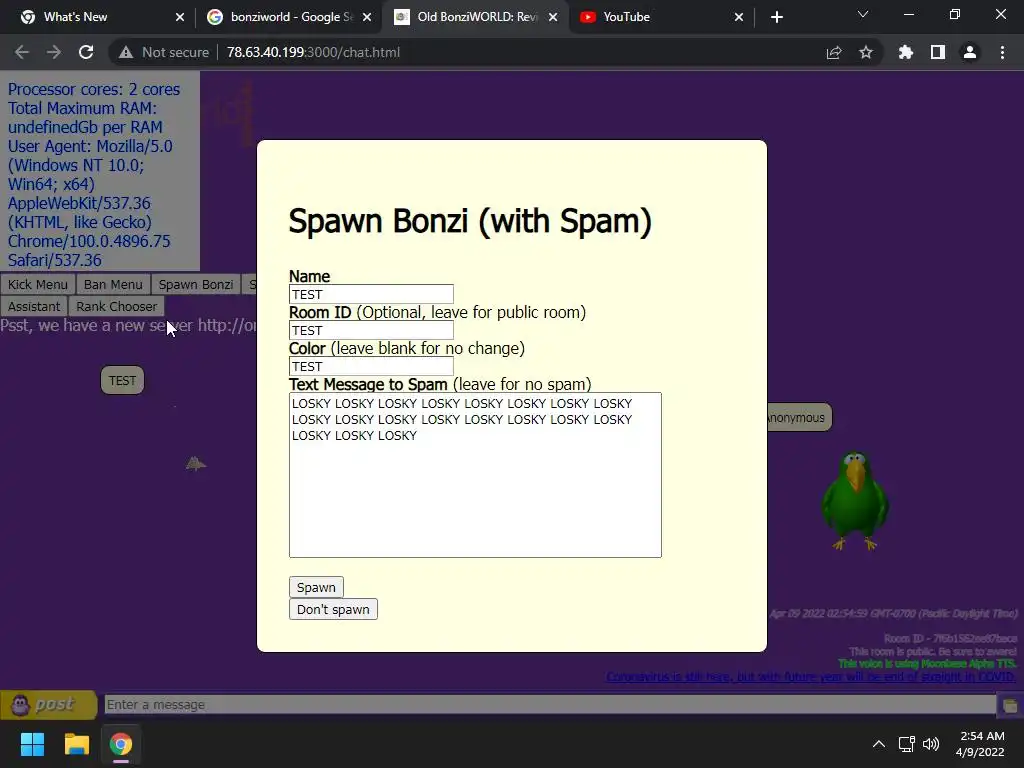Click inside the spam text message textarea
Image resolution: width=1024 pixels, height=768 pixels.
click(475, 475)
